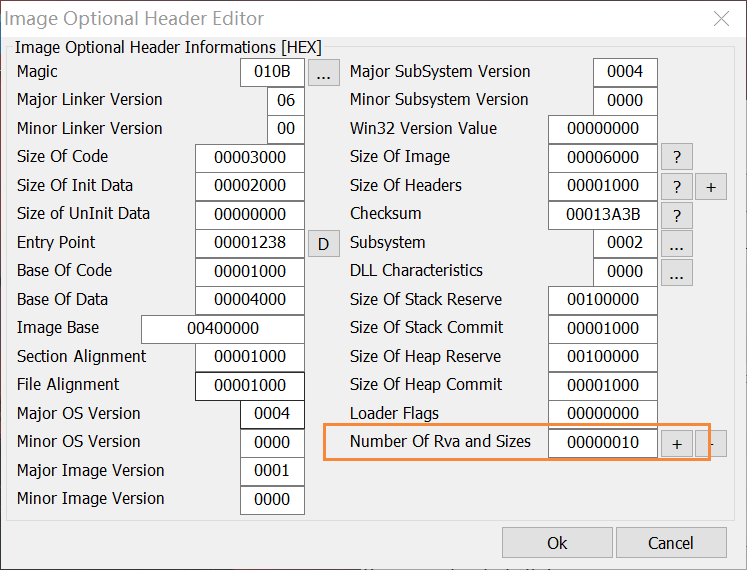Click the Entry Point value field
747x570 pixels.
coord(250,243)
